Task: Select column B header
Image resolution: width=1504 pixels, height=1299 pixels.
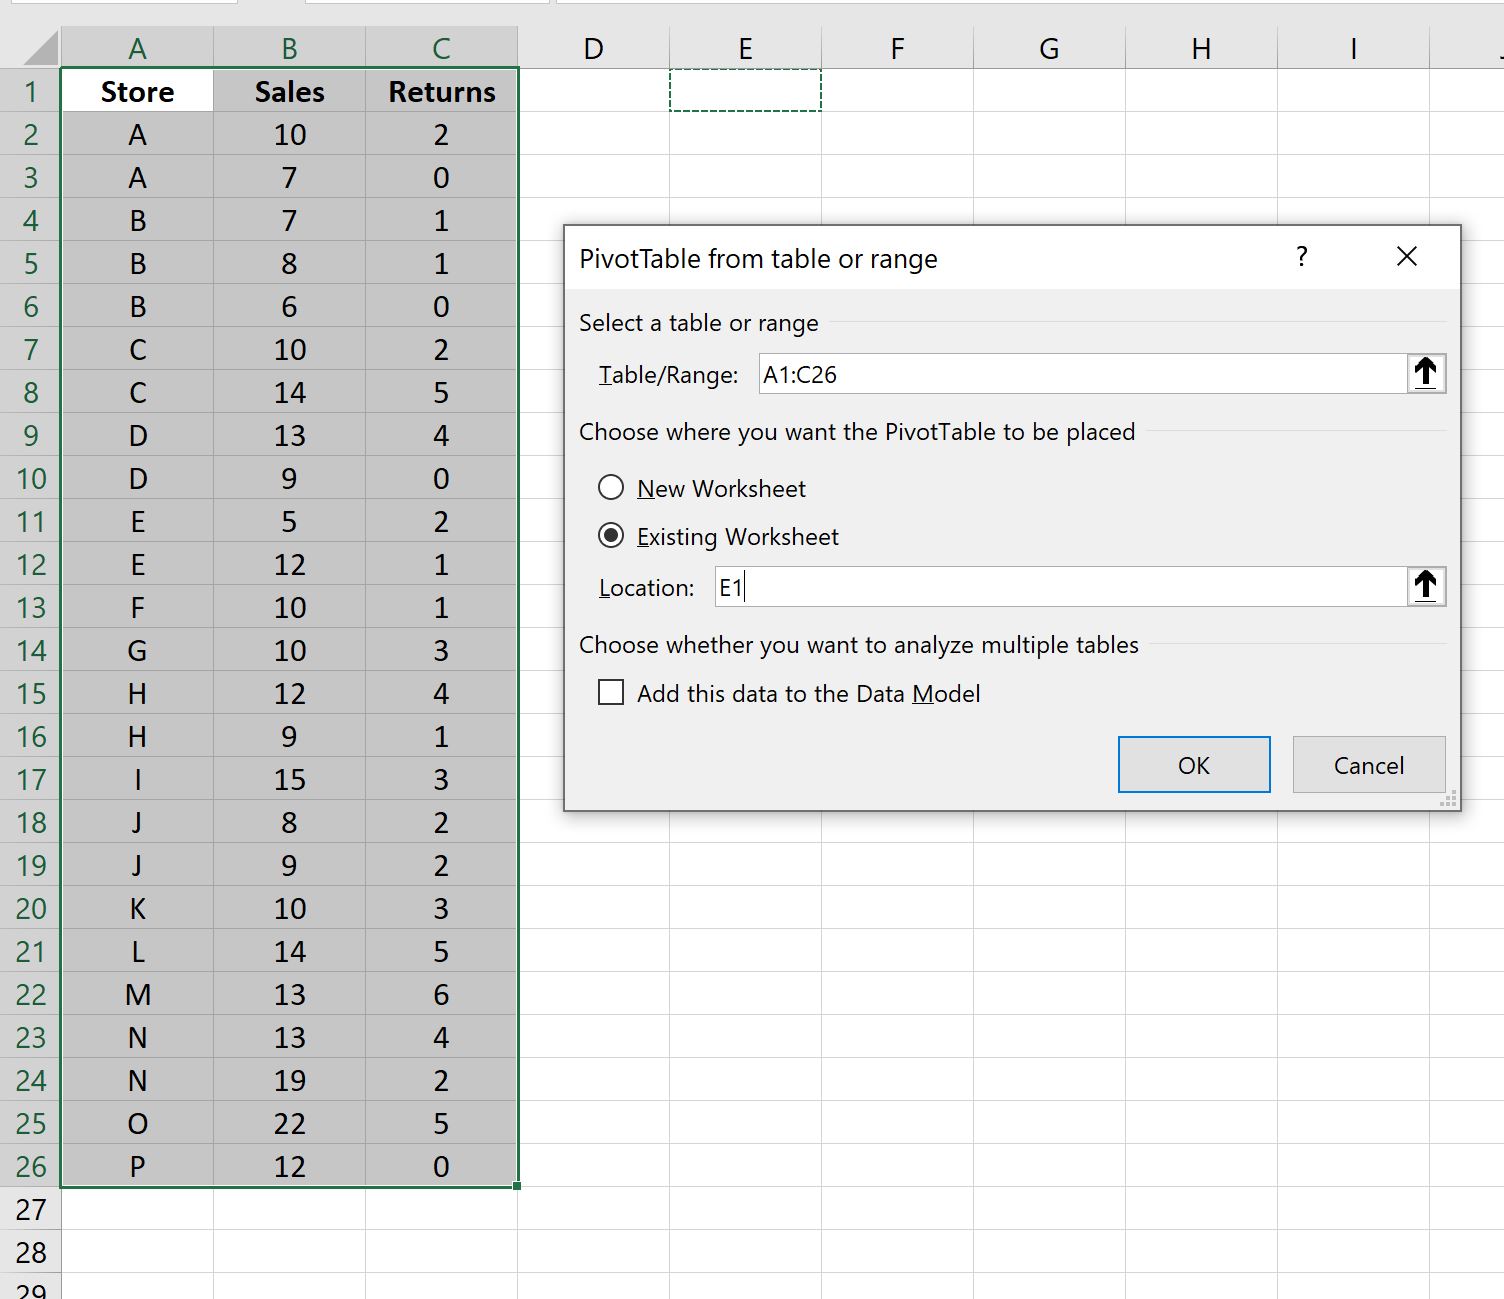Action: [288, 47]
